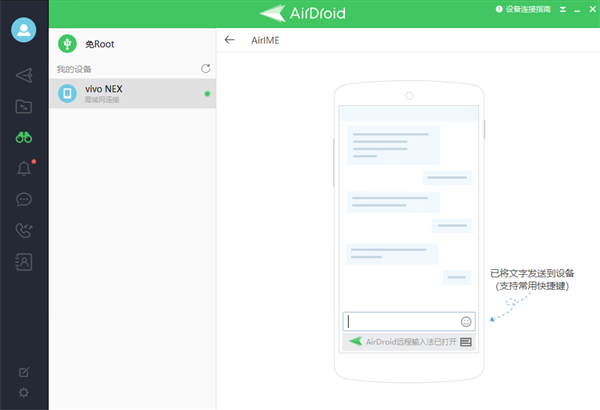The image size is (600, 410).
Task: Open the SMS messages chat icon
Action: click(24, 199)
